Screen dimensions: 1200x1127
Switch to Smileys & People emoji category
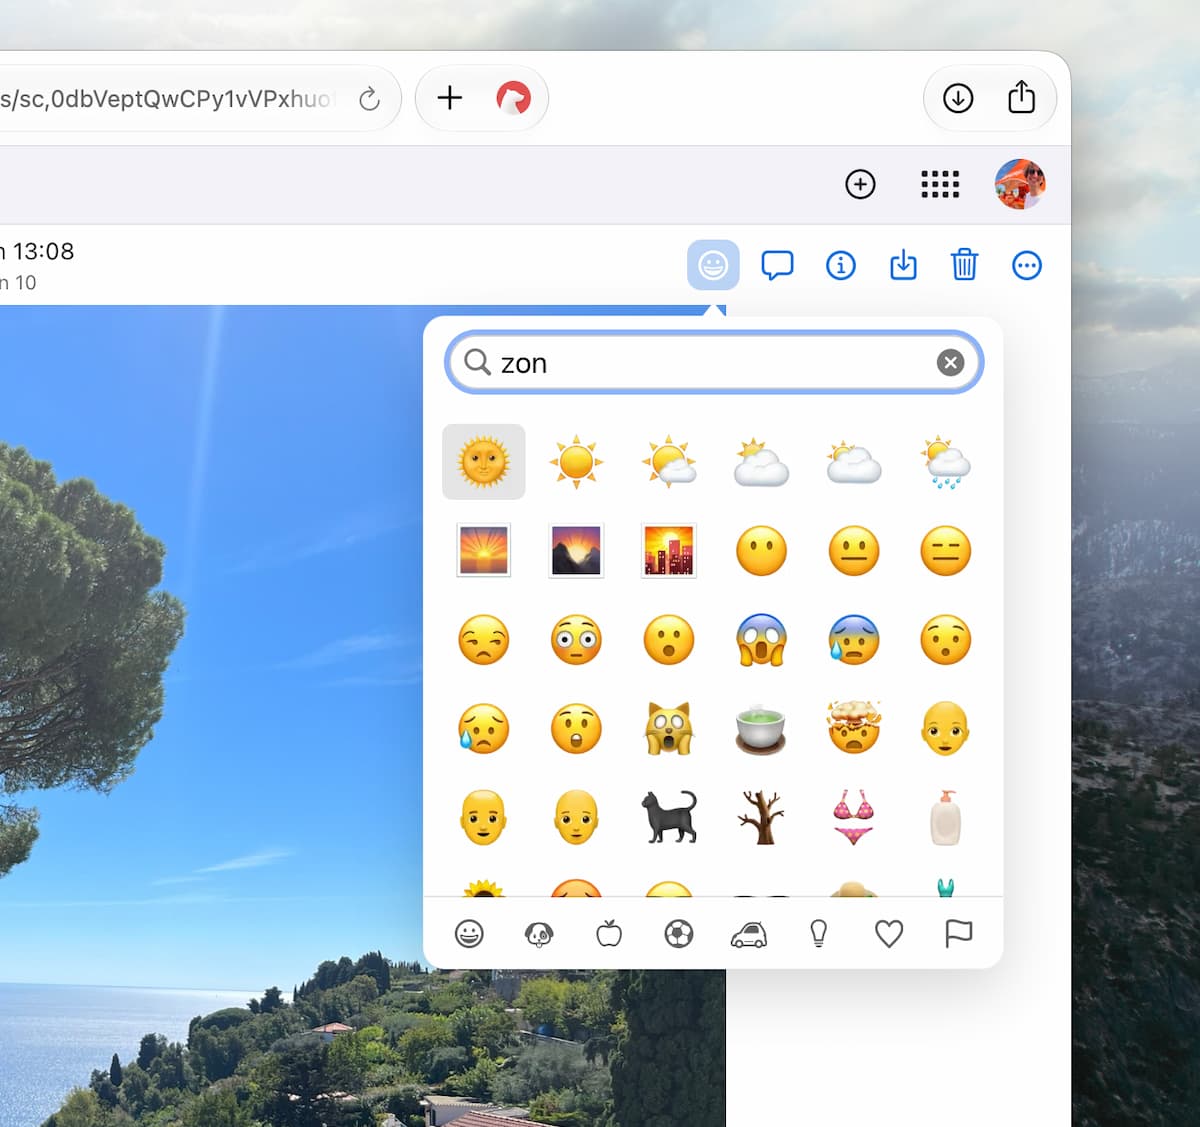[x=469, y=934]
